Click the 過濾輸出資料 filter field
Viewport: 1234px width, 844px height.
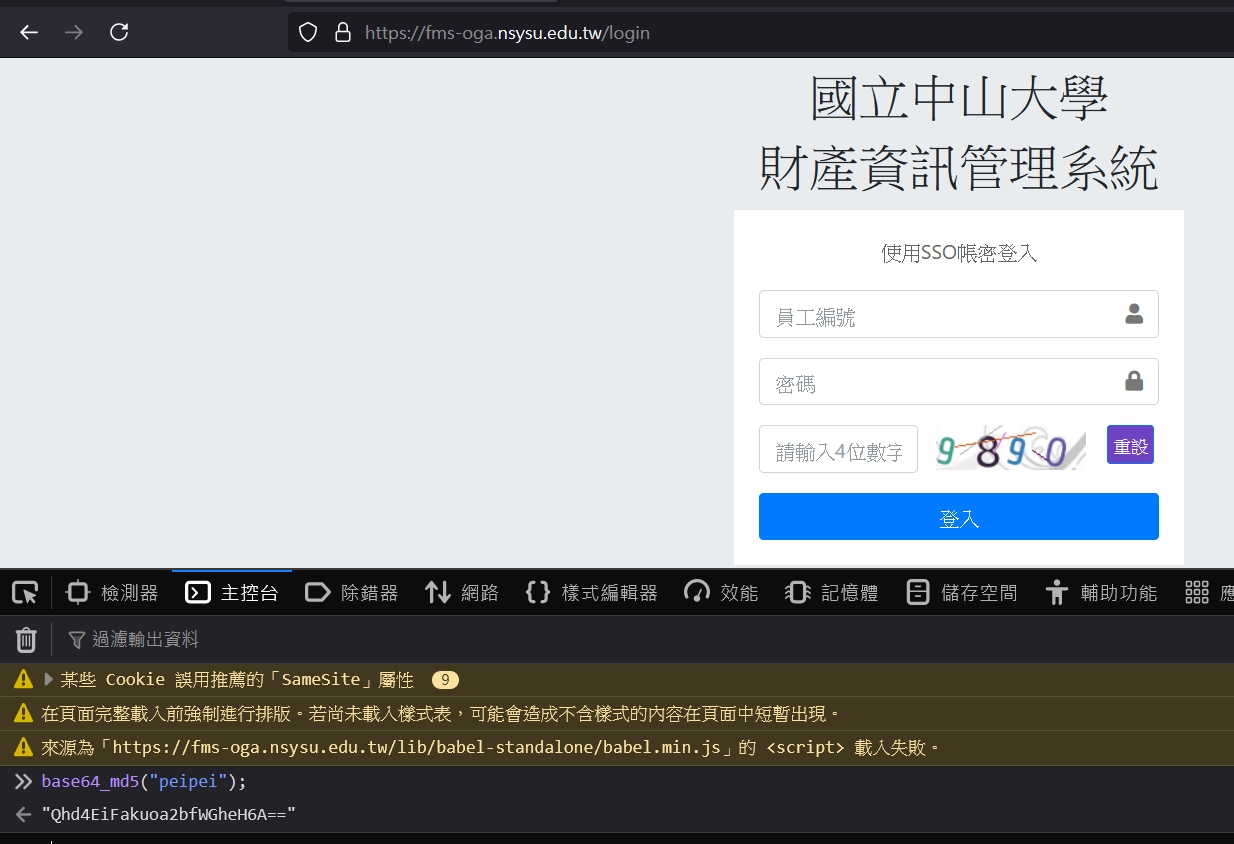tap(145, 639)
